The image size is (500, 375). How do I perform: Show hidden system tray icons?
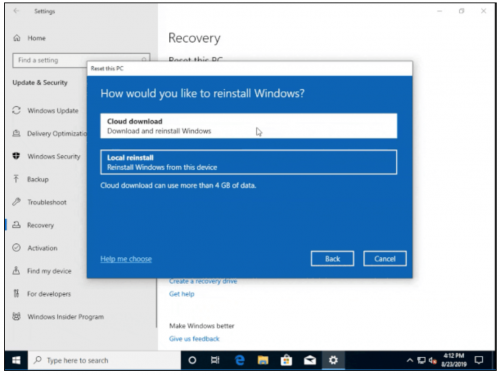pyautogui.click(x=410, y=360)
